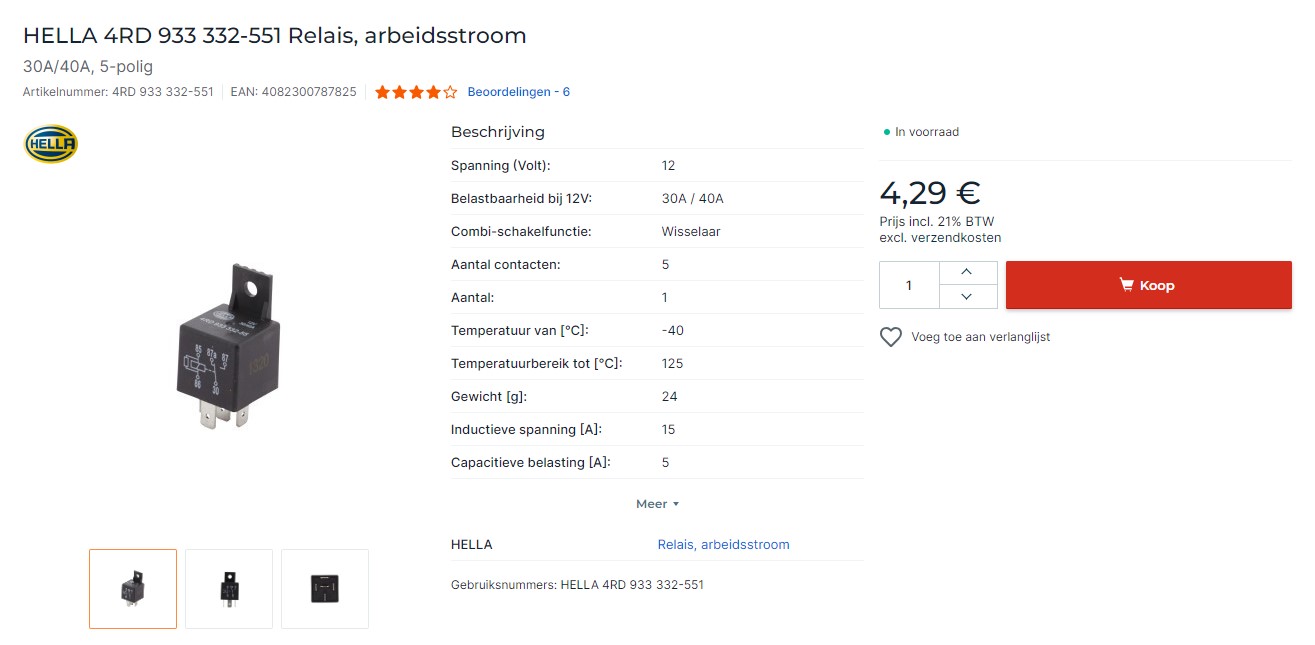This screenshot has height=645, width=1315.
Task: Click the heart wishlist icon
Action: (891, 337)
